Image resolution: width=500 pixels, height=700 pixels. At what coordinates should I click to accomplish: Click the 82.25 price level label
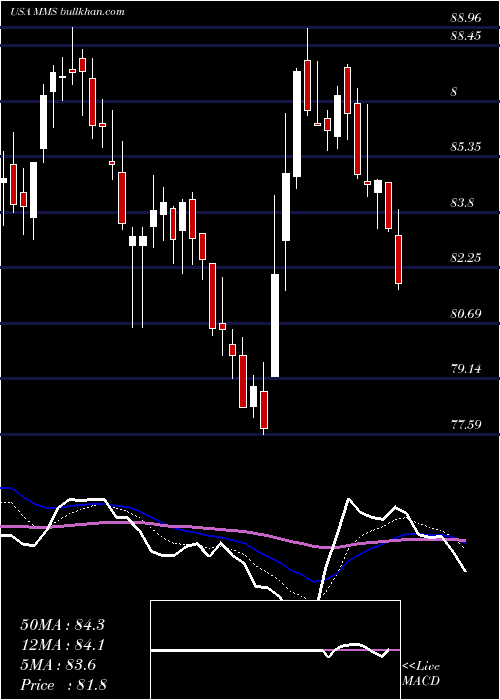pyautogui.click(x=466, y=258)
